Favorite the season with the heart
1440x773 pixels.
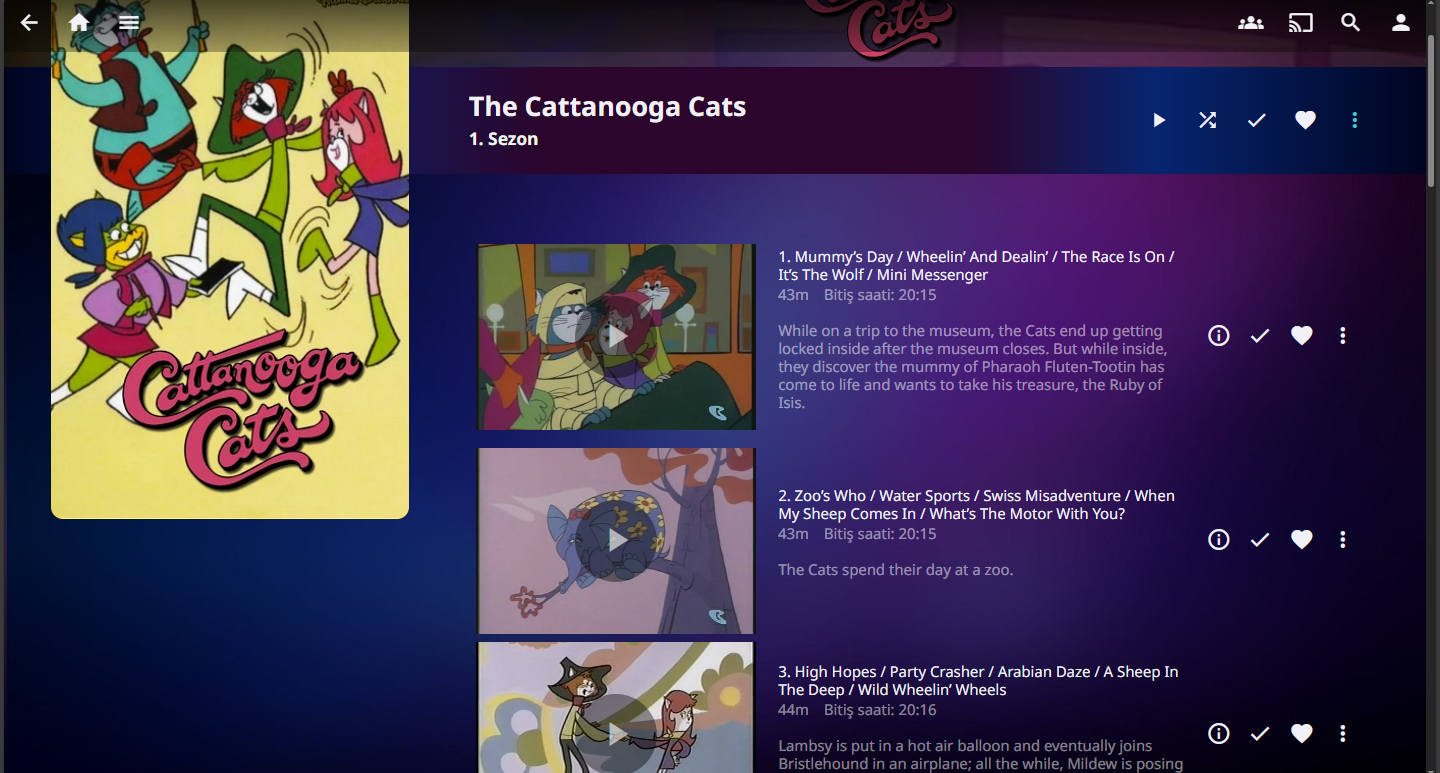[1306, 120]
